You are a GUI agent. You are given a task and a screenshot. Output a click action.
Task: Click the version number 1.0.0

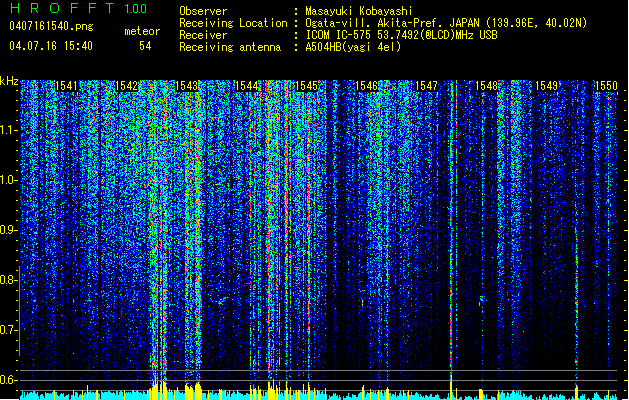(x=135, y=8)
